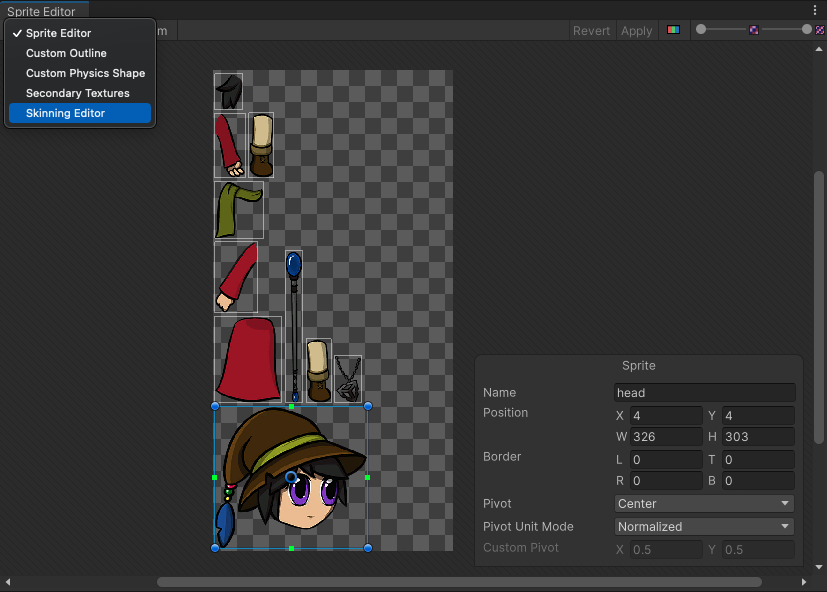Open the Pivot dropdown set to Center
This screenshot has width=827, height=592.
tap(704, 504)
